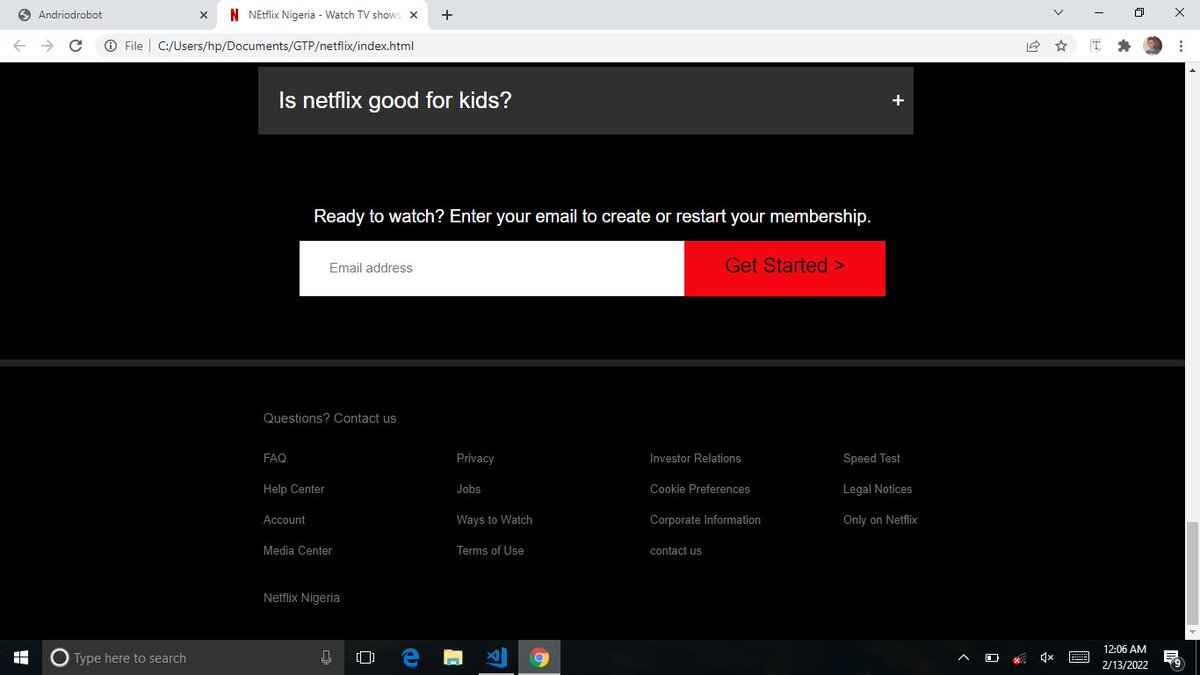The image size is (1200, 675).
Task: Open the taskbar clock and date
Action: [1125, 657]
